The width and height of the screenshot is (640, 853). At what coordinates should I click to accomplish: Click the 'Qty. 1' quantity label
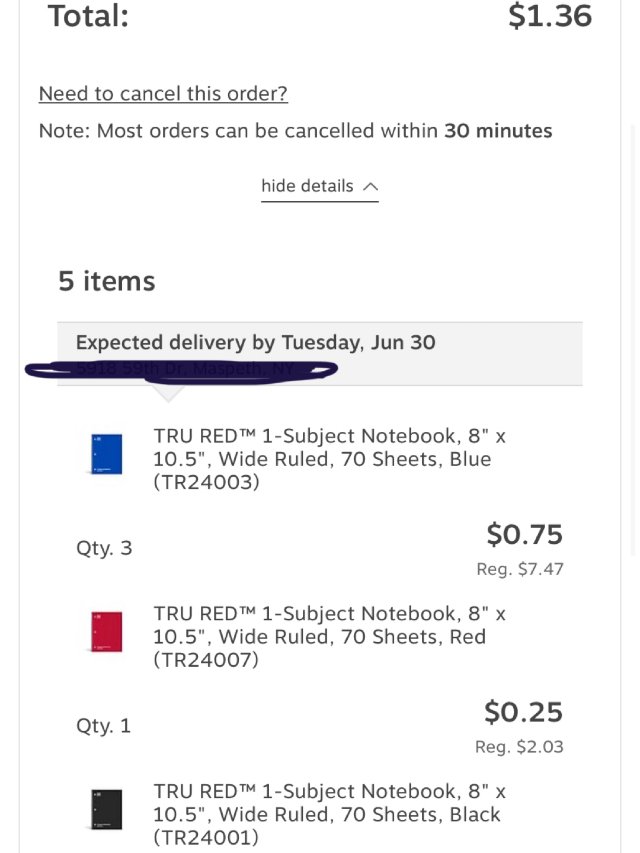coord(103,725)
